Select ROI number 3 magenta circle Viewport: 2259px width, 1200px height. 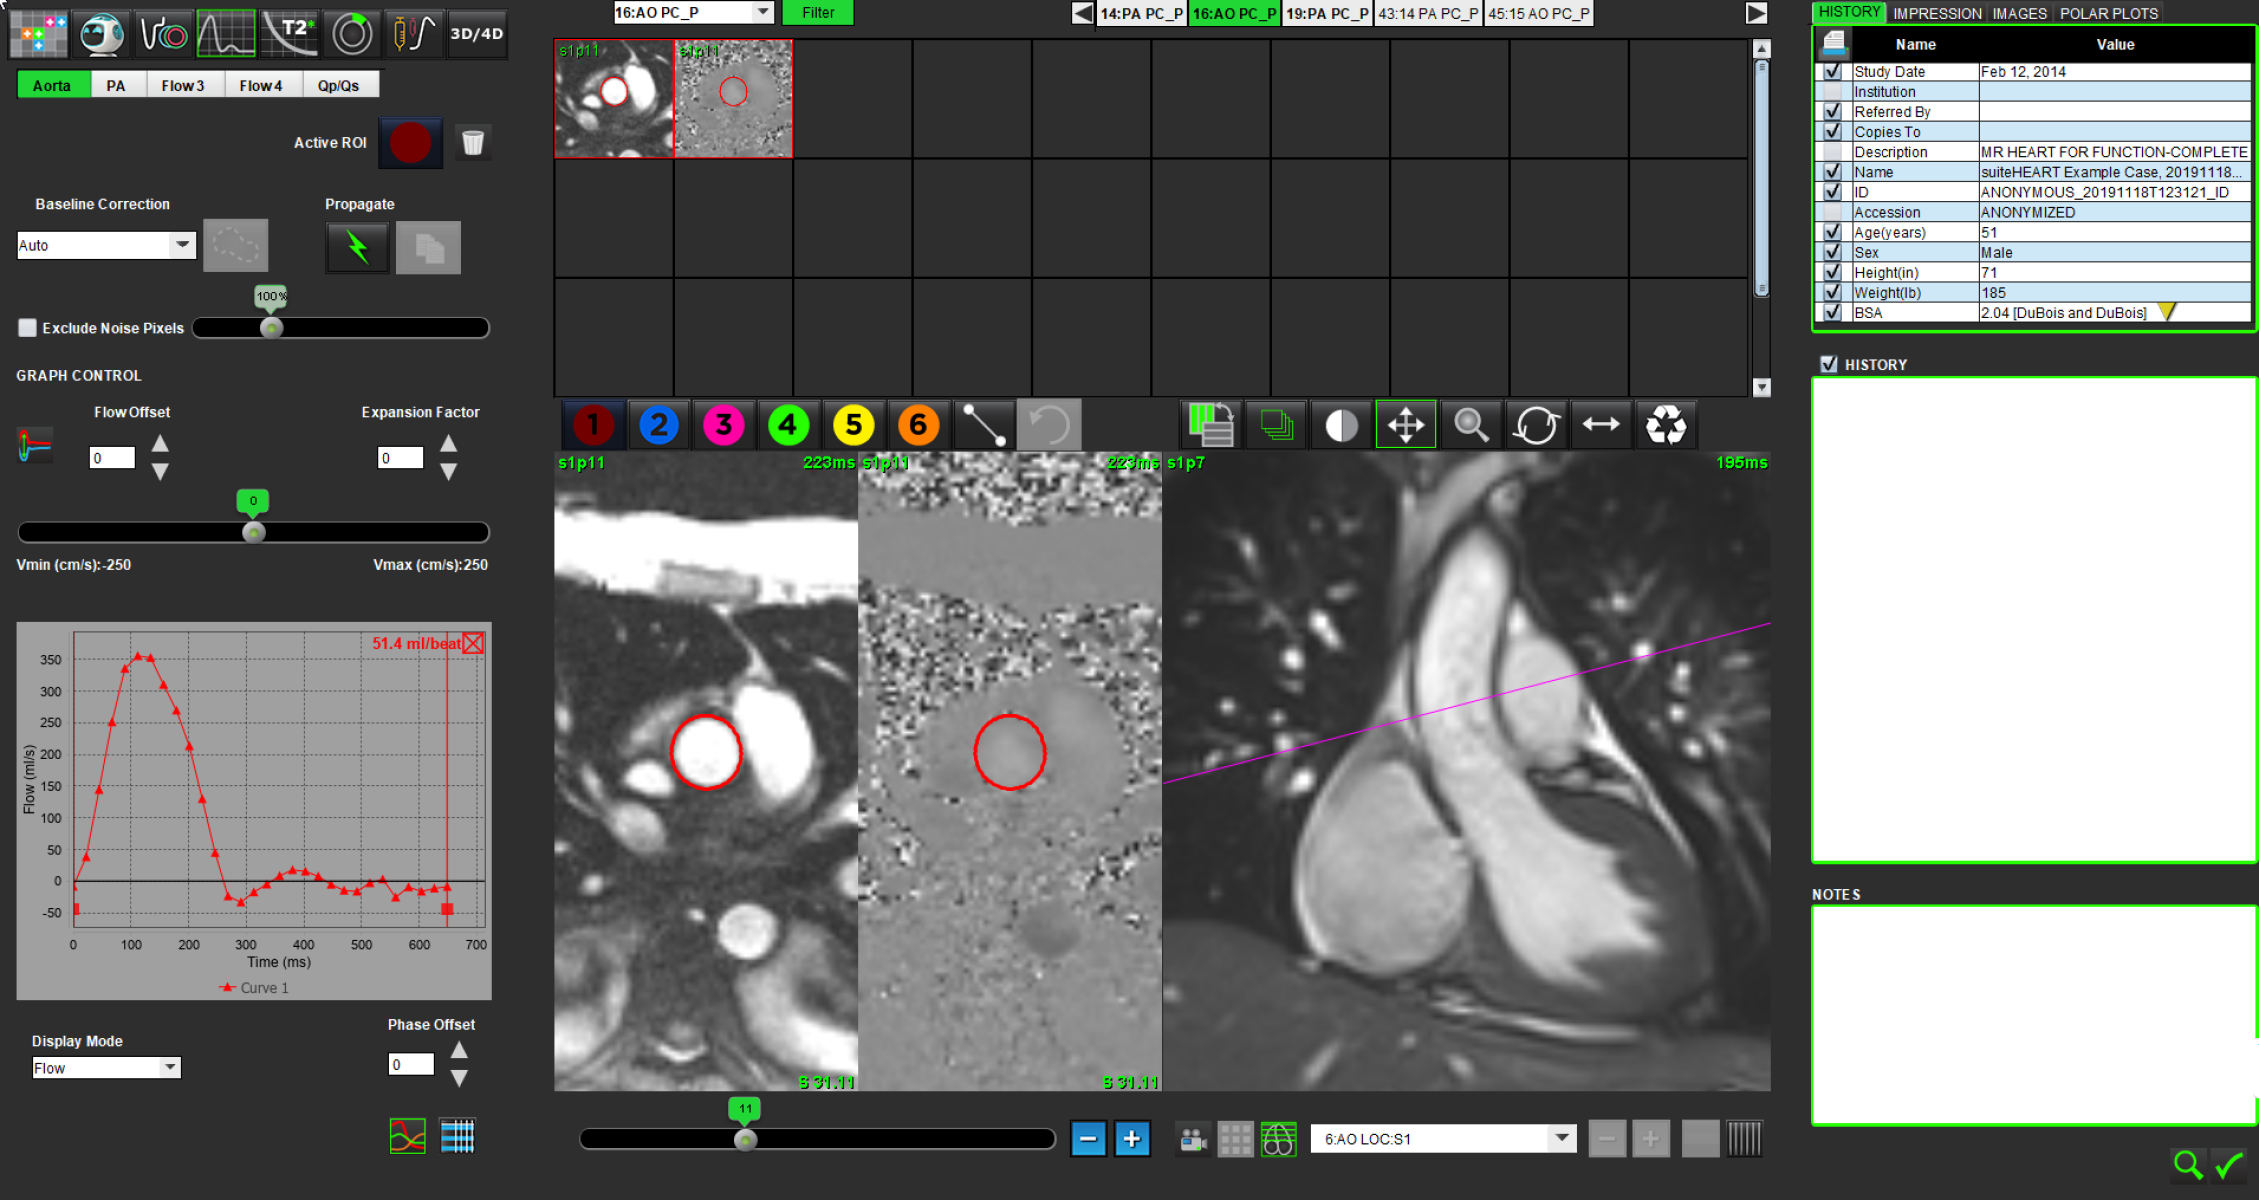(x=723, y=425)
